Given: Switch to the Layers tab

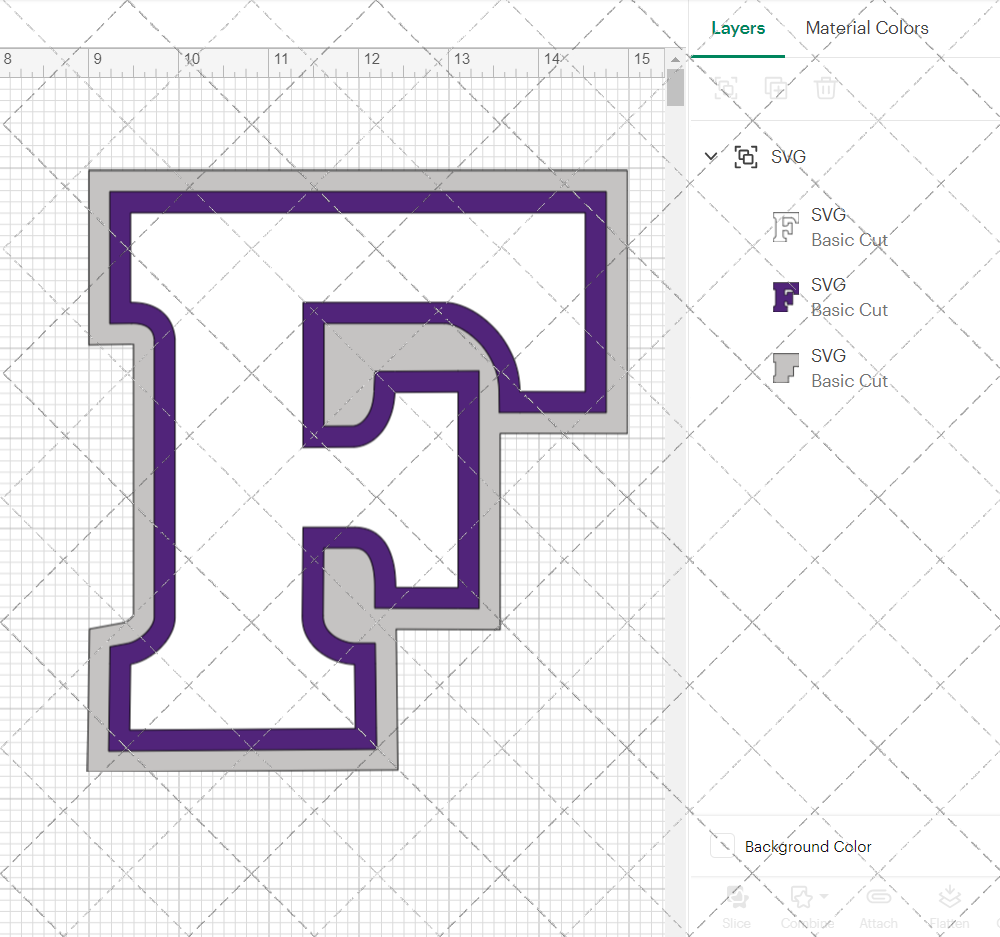Looking at the screenshot, I should click(738, 28).
